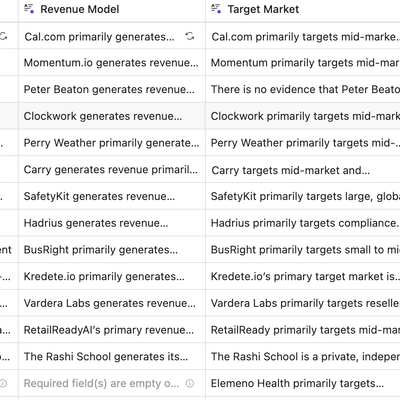This screenshot has height=400, width=400.
Task: Click the Revenue Model column AI icon
Action: coord(29,9)
